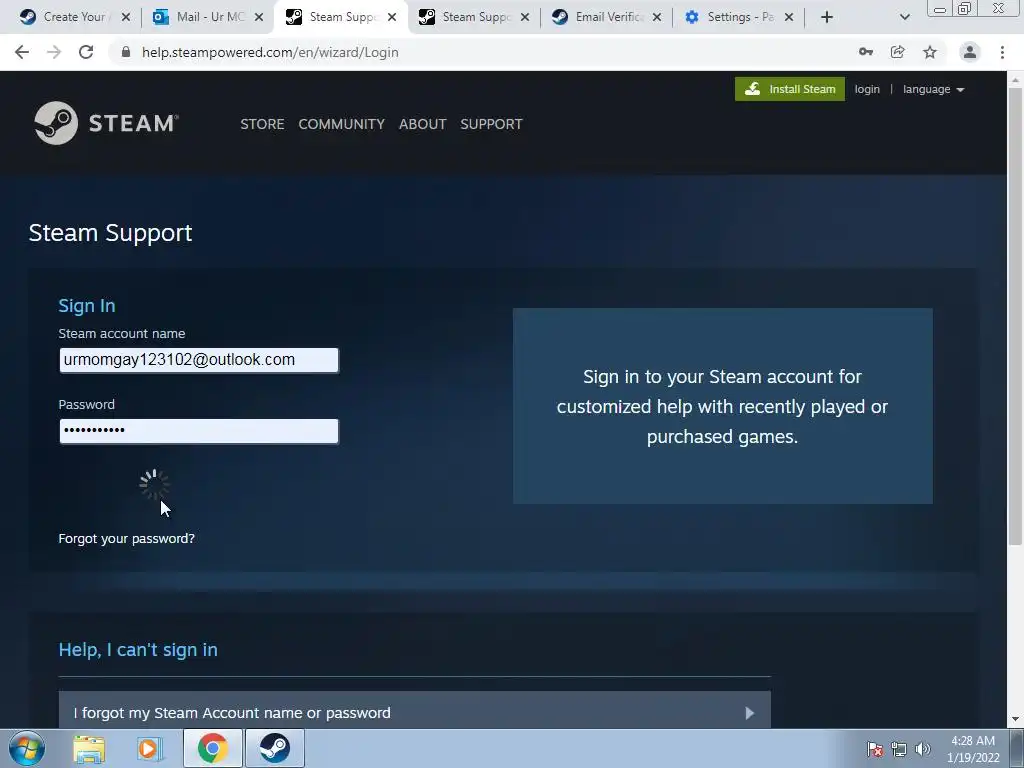Open the language dropdown

pyautogui.click(x=933, y=89)
